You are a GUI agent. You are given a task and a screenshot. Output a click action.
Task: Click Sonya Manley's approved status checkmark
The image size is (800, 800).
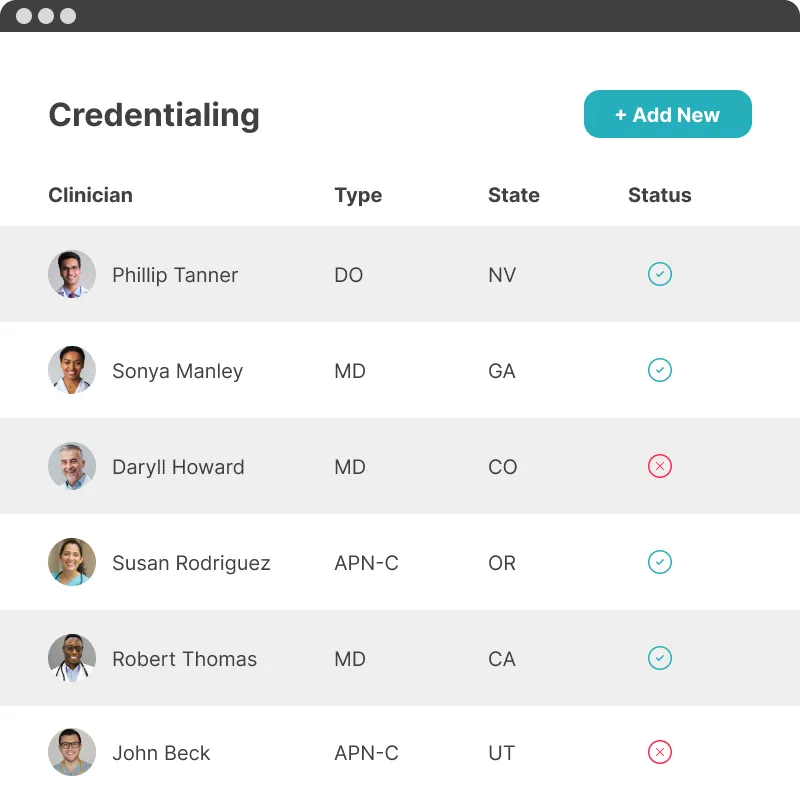pyautogui.click(x=659, y=370)
